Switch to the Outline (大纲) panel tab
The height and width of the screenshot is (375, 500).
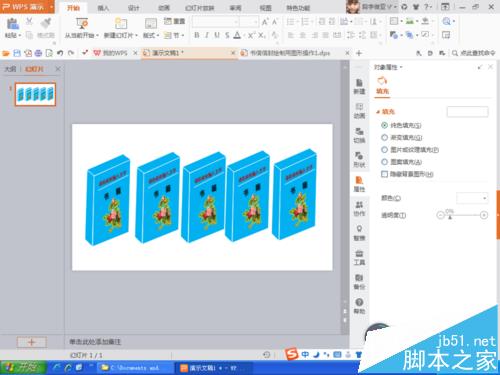point(10,69)
